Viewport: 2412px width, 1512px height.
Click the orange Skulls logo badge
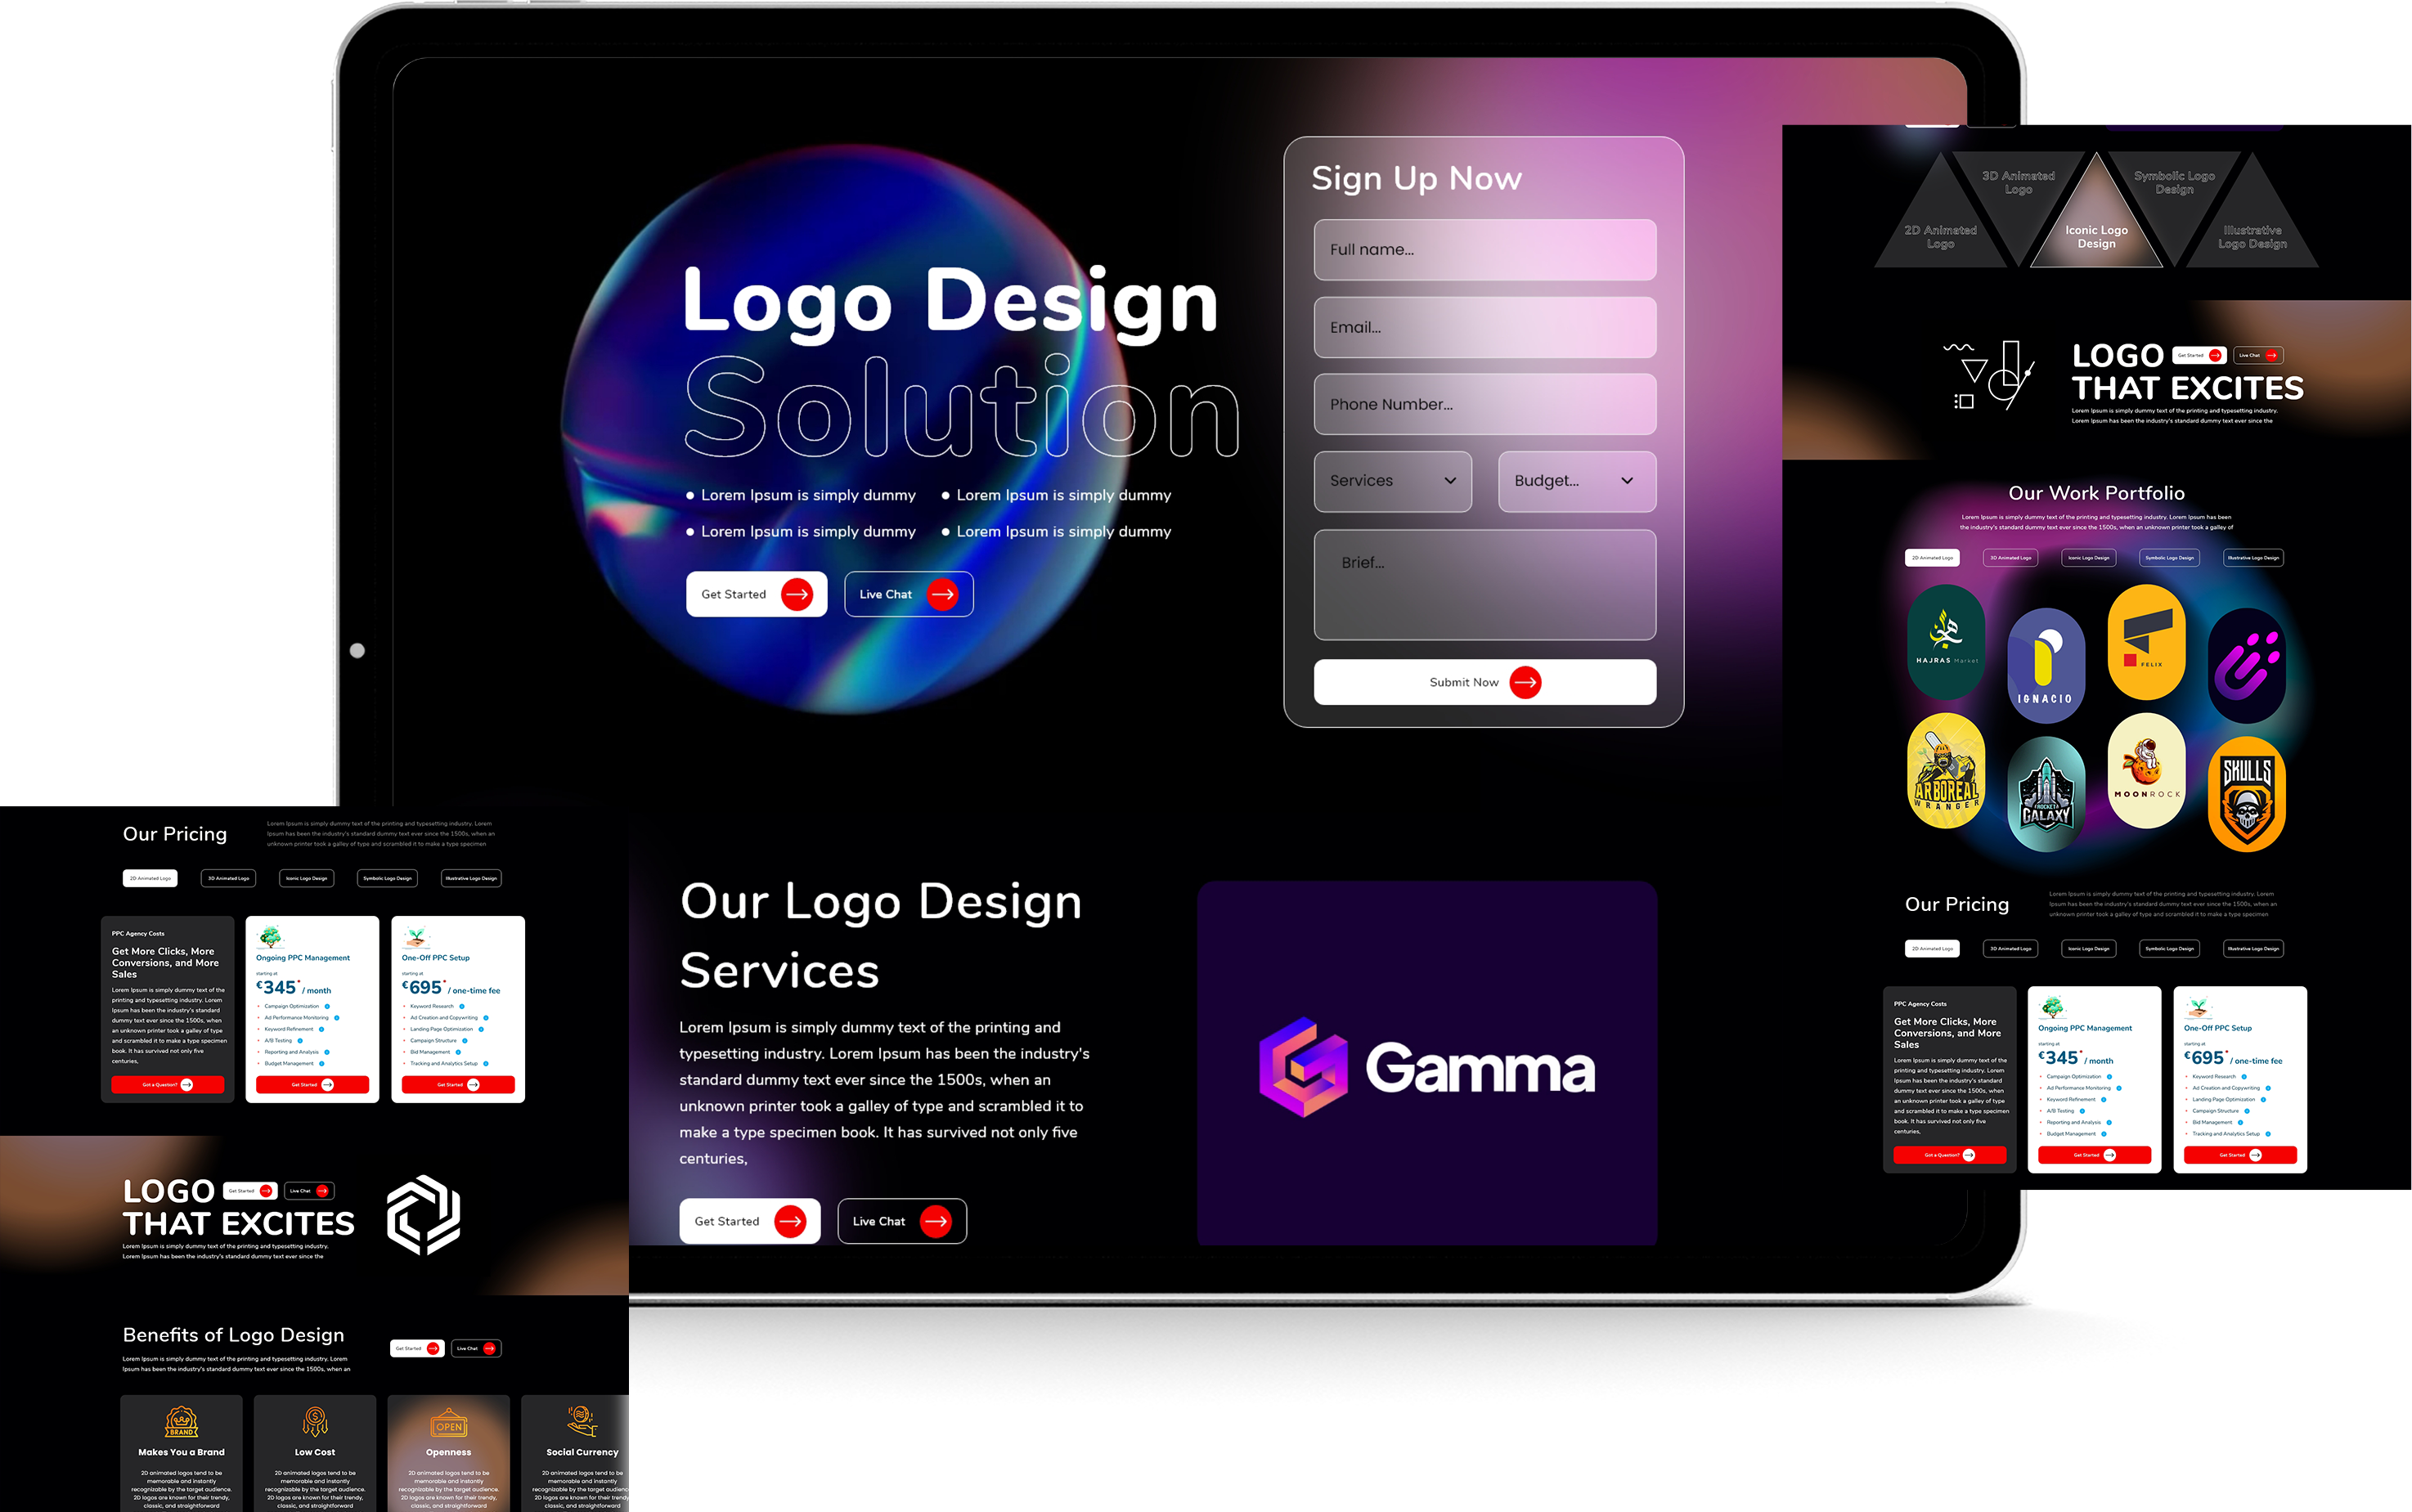click(x=2246, y=795)
